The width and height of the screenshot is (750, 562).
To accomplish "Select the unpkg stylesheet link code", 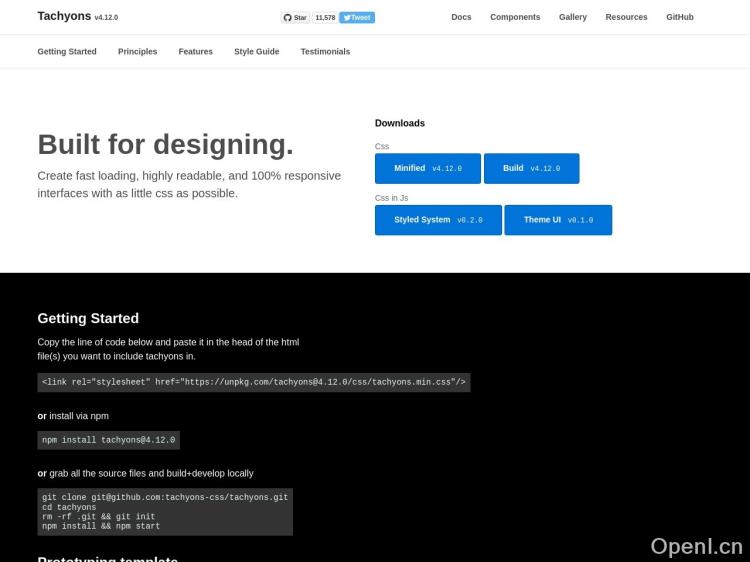I will point(254,382).
